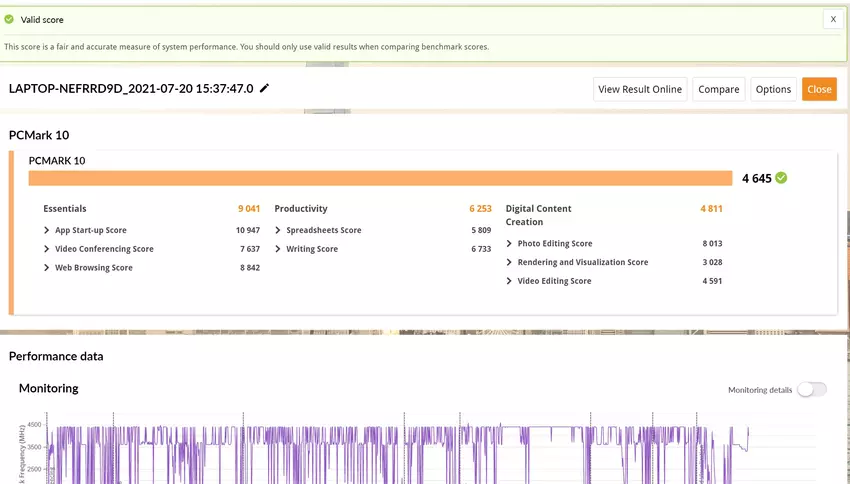Image resolution: width=850 pixels, height=484 pixels.
Task: Click the green valid score checkmark icon
Action: (10, 19)
